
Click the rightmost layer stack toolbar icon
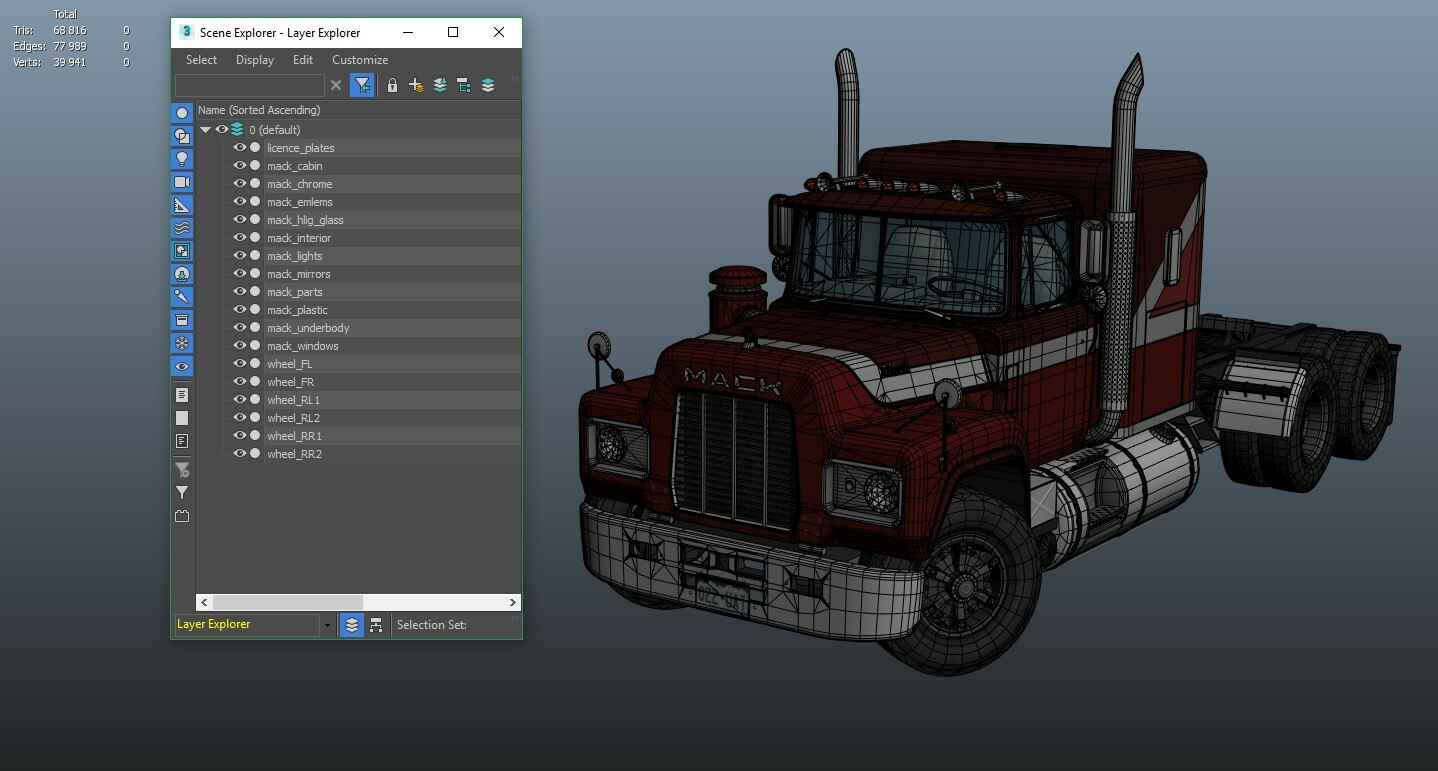(x=488, y=86)
